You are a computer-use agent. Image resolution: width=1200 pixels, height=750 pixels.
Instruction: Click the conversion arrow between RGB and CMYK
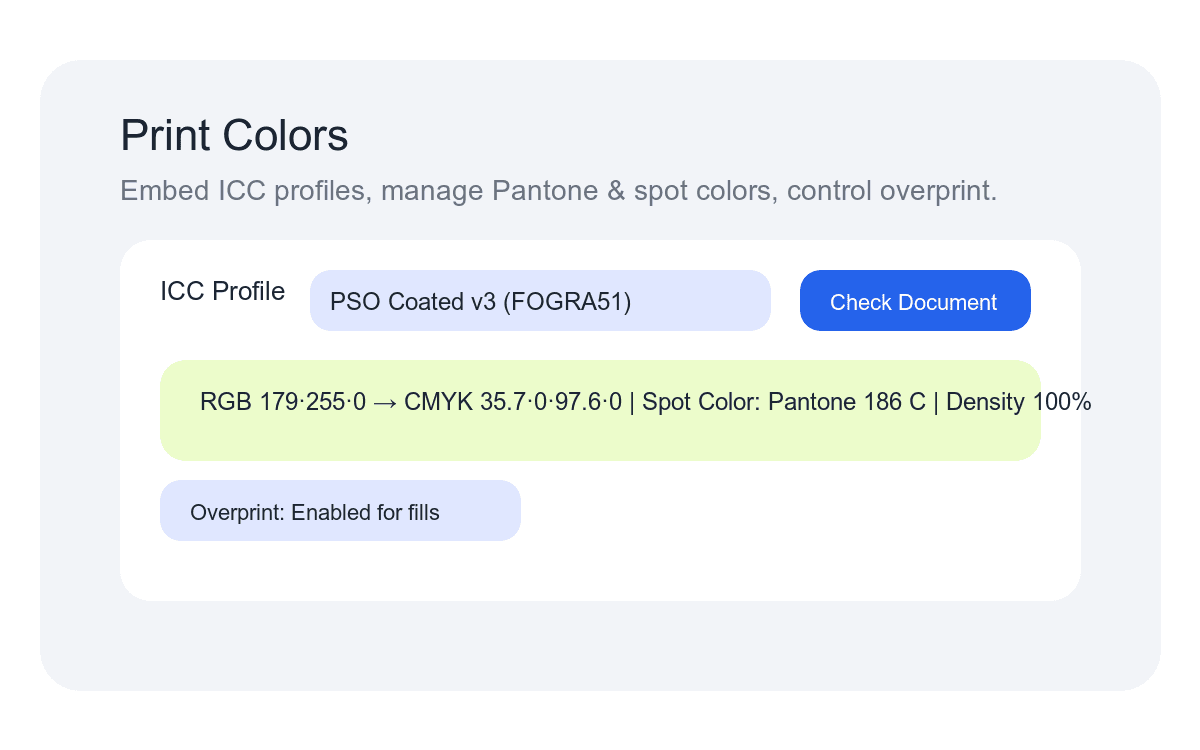click(387, 402)
